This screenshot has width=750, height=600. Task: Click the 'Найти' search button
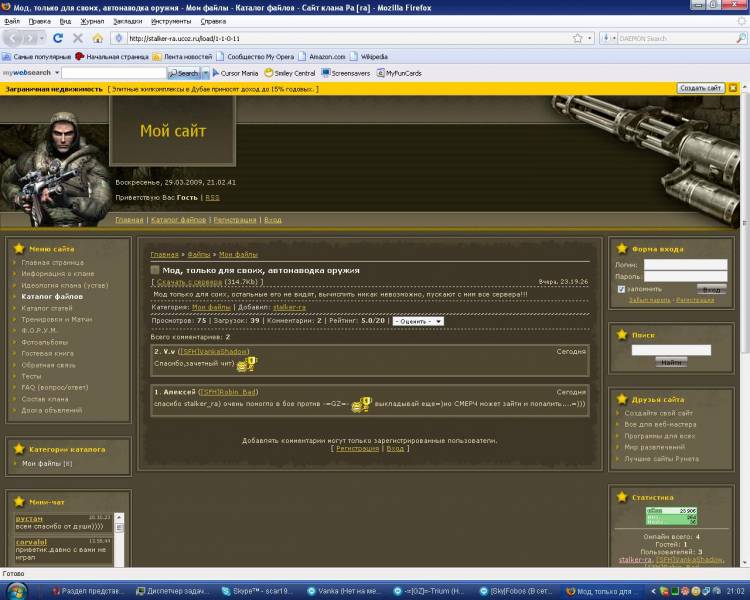coord(671,362)
